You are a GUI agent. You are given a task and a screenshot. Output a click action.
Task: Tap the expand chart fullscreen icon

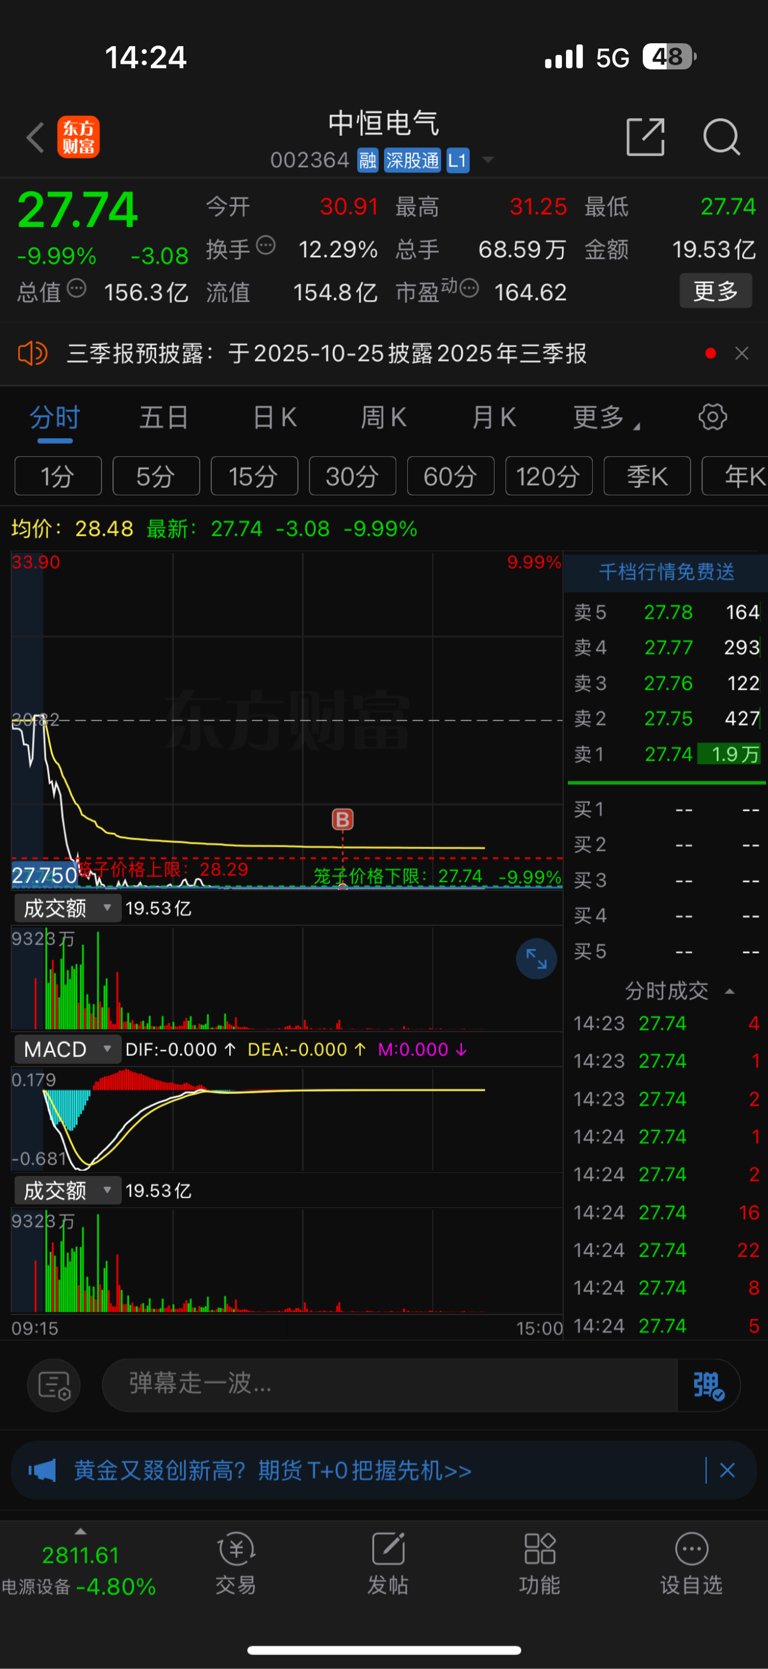536,959
